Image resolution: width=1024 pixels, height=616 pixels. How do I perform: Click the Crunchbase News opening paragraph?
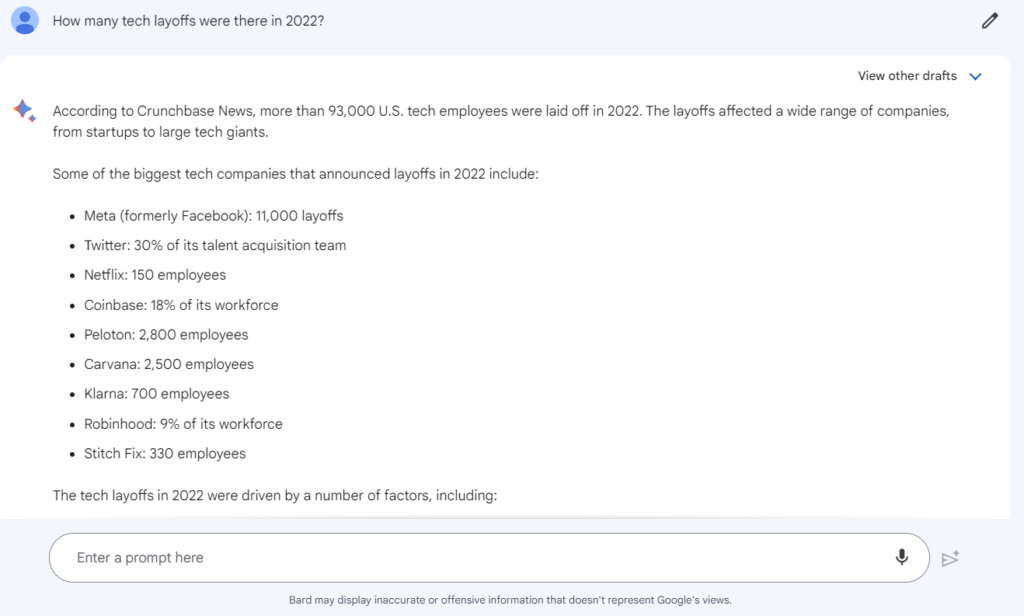click(x=500, y=121)
